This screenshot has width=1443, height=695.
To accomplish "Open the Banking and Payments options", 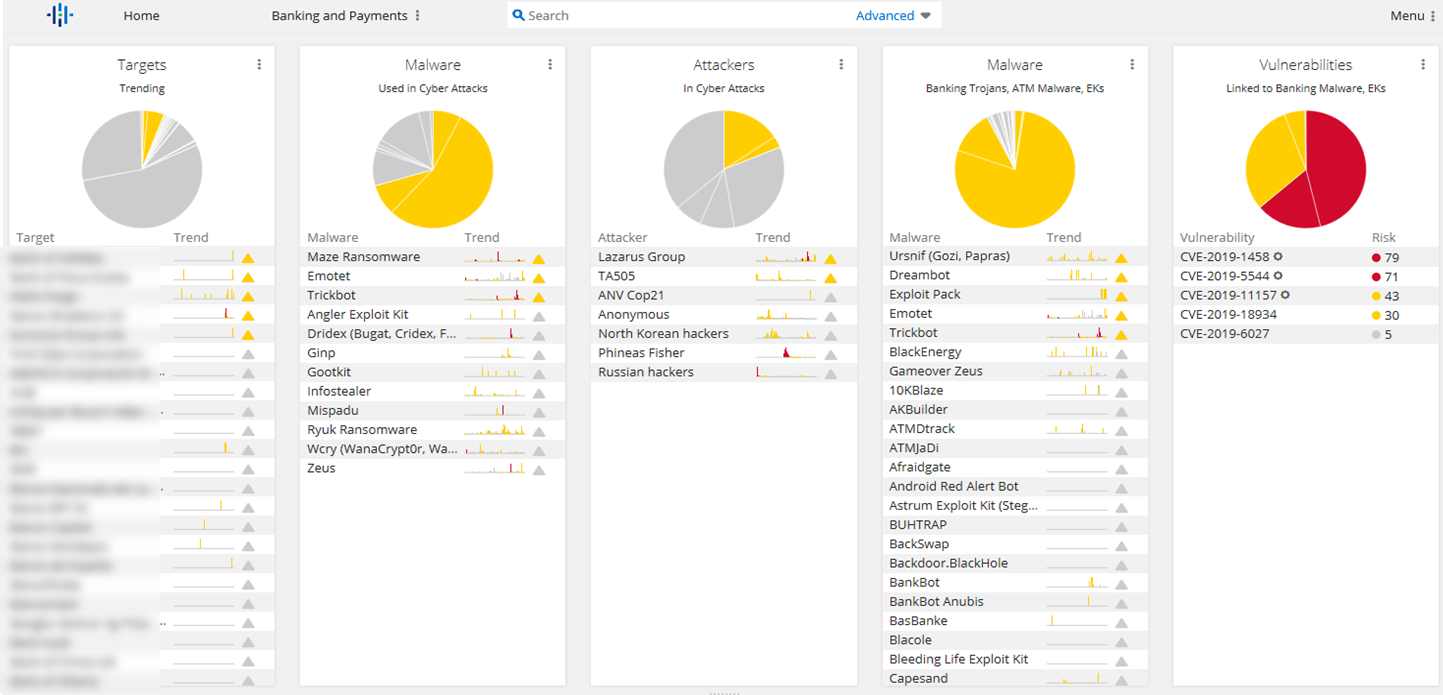I will pyautogui.click(x=417, y=16).
